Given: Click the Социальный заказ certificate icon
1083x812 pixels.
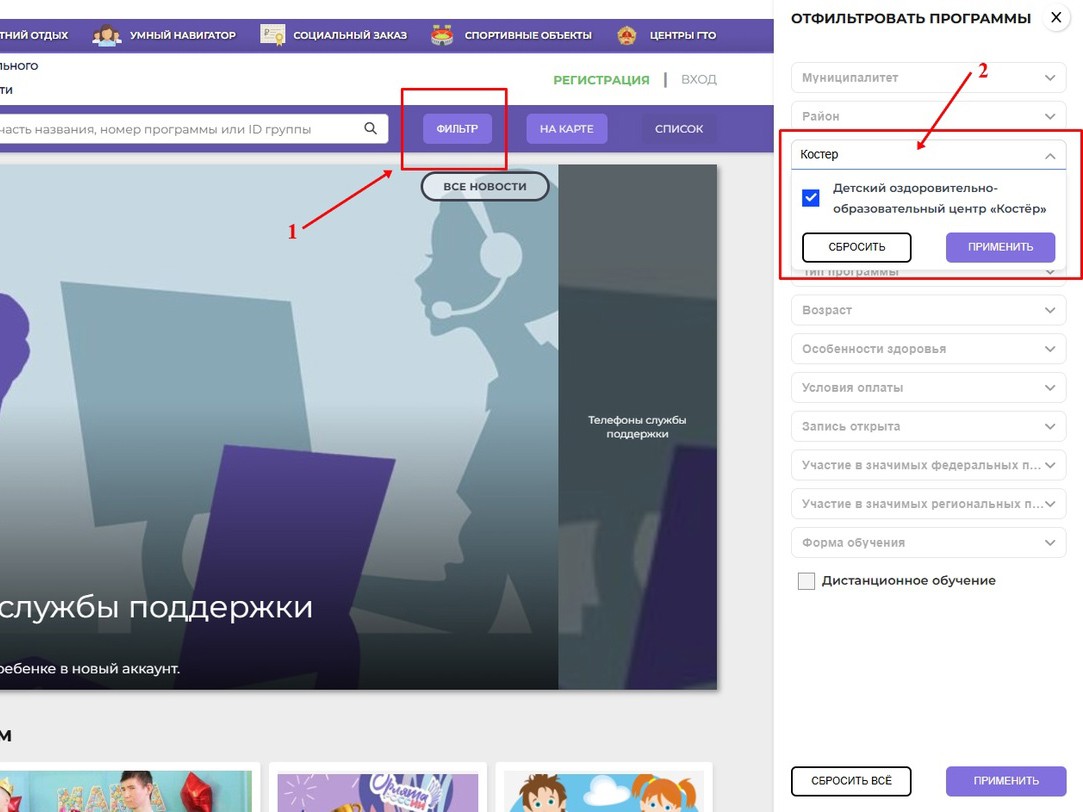Looking at the screenshot, I should coord(271,35).
